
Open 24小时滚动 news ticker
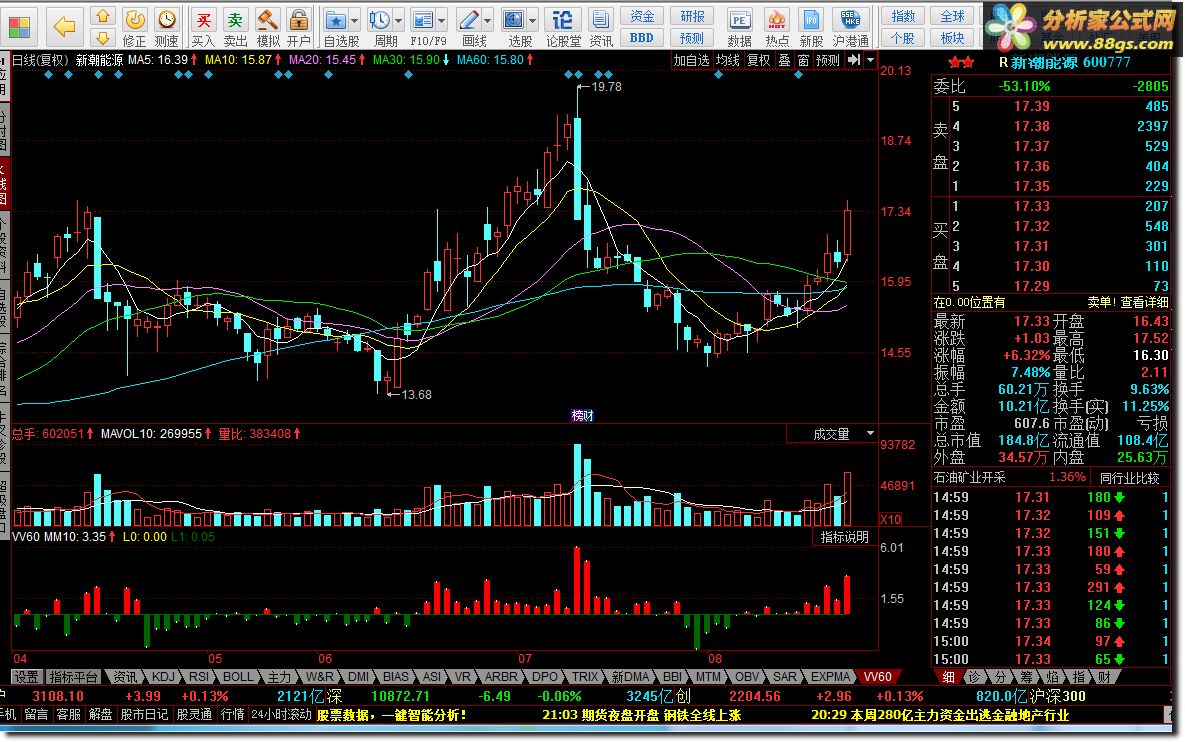point(281,714)
